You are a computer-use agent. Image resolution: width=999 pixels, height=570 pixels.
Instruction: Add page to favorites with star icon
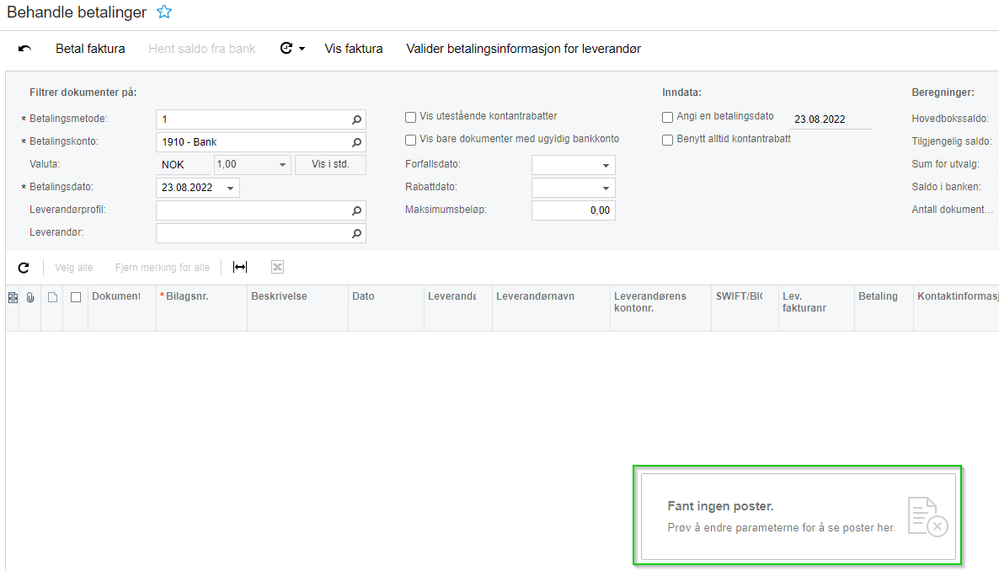[x=164, y=12]
